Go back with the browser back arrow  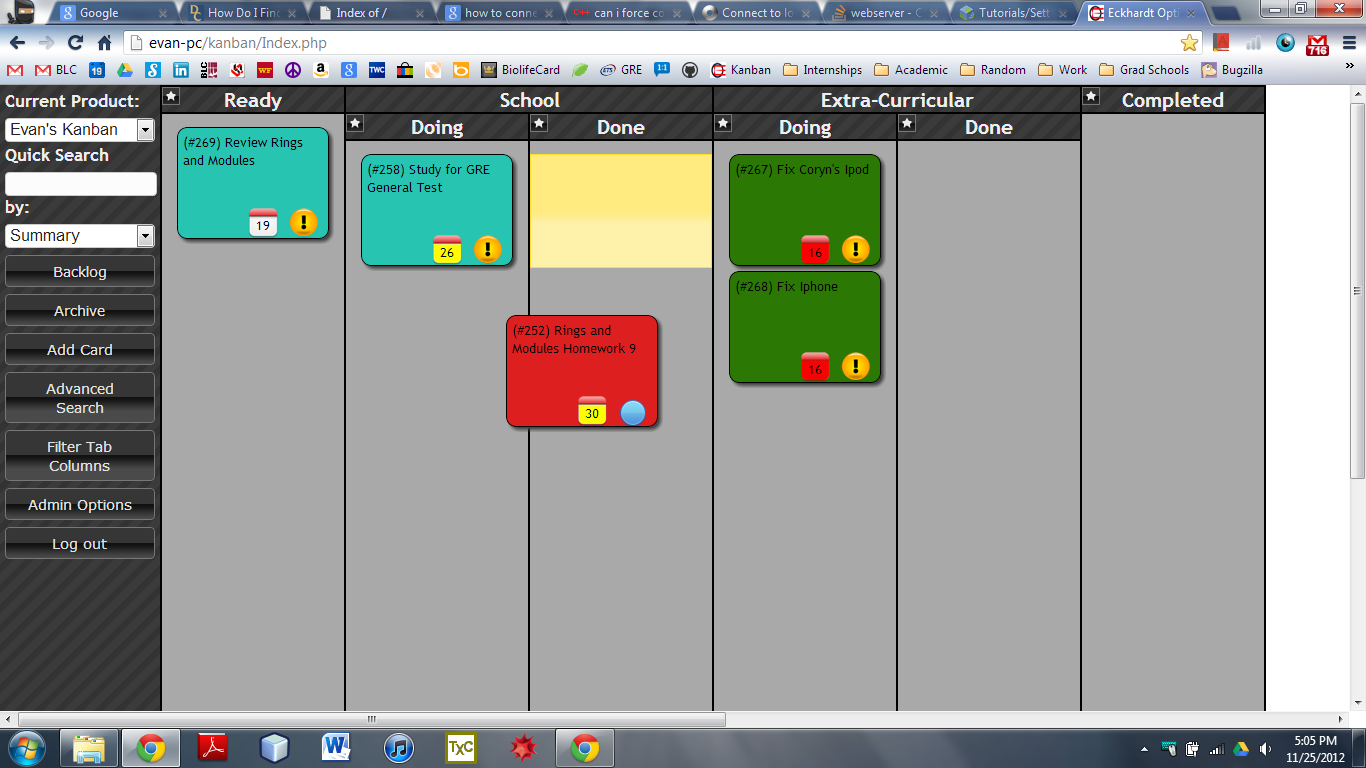[x=17, y=43]
